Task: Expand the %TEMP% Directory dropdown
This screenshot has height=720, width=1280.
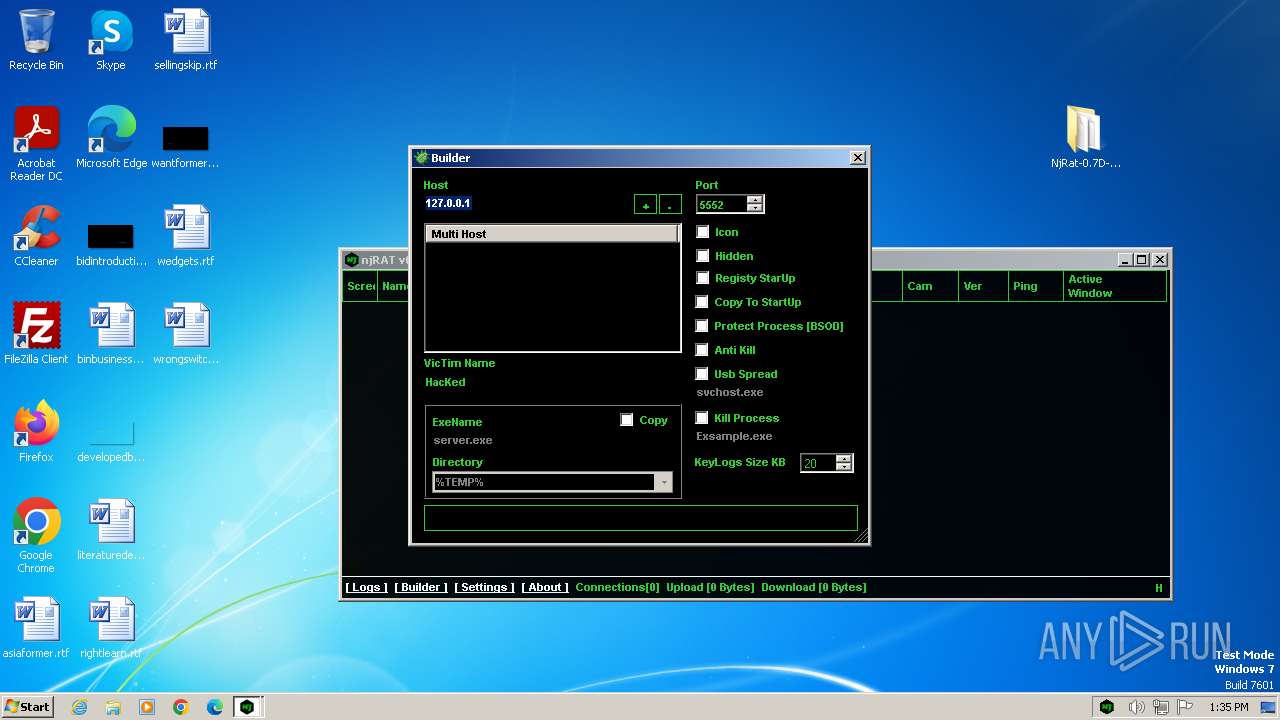Action: [663, 483]
